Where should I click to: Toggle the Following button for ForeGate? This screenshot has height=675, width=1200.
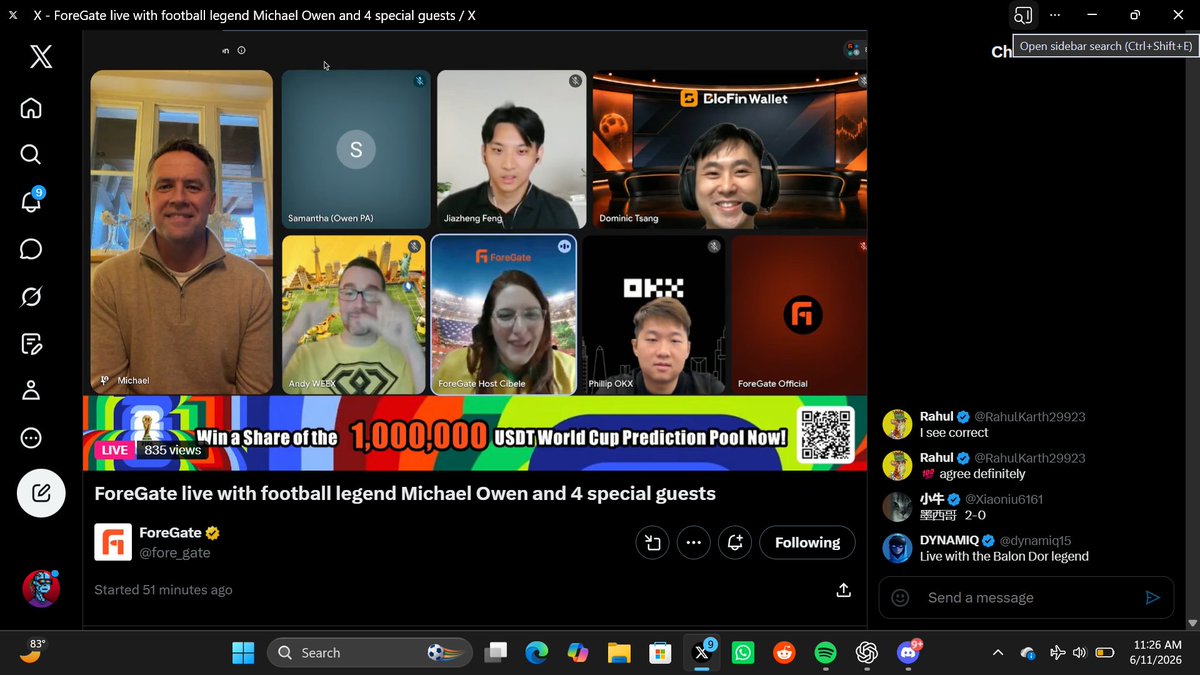pyautogui.click(x=807, y=543)
